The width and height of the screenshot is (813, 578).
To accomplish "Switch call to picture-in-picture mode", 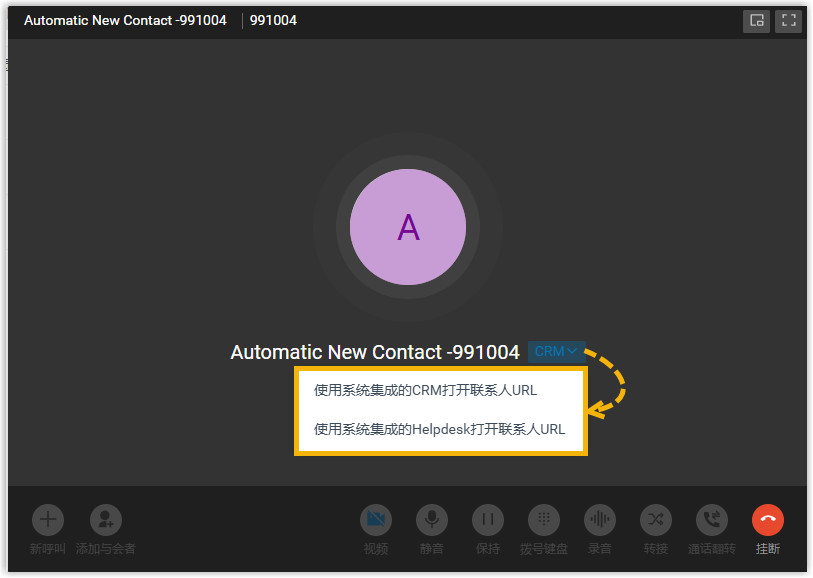I will 756,21.
